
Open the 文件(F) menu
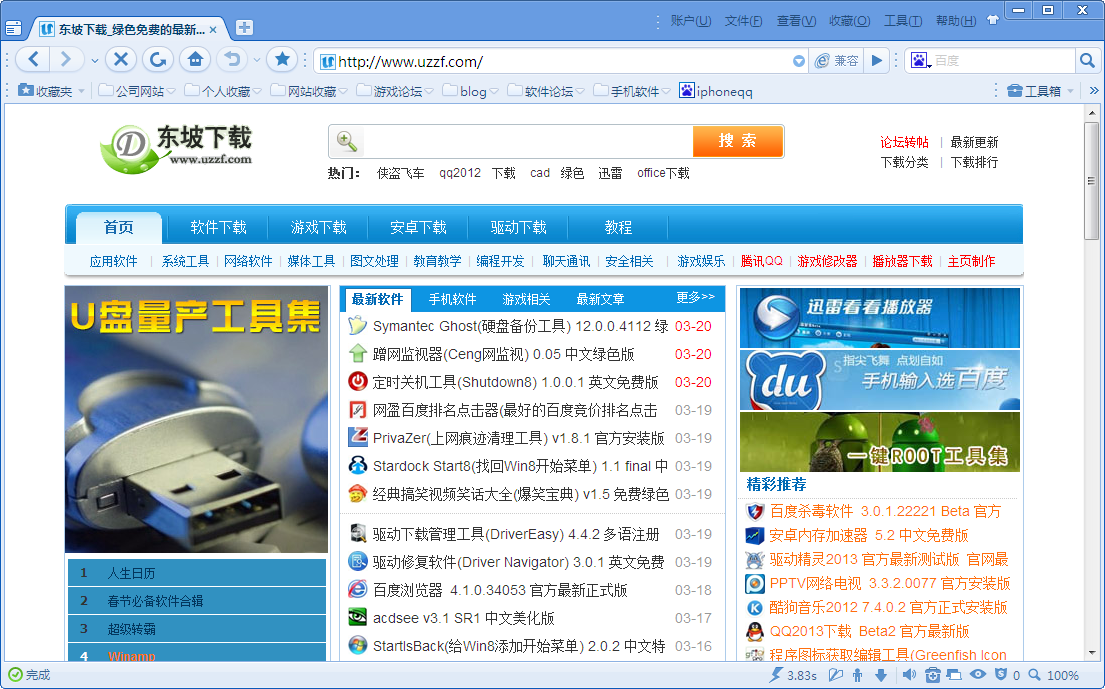[743, 21]
